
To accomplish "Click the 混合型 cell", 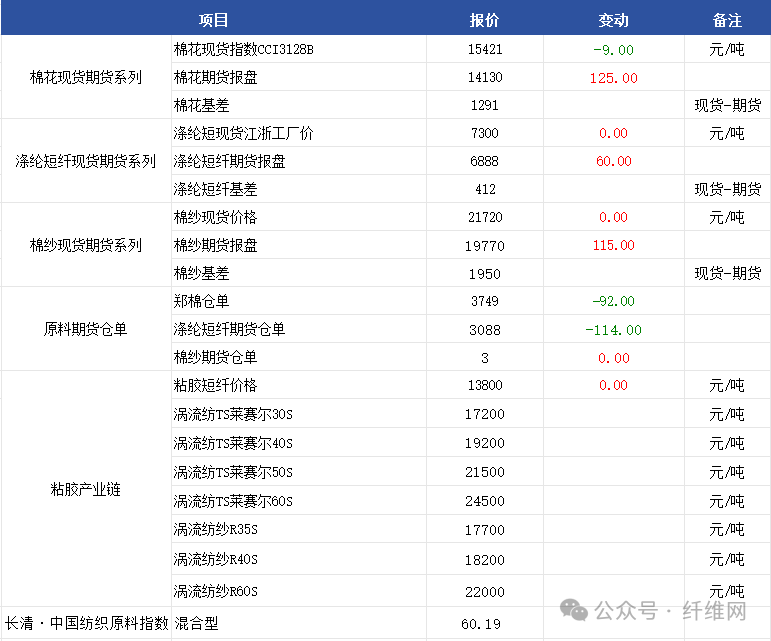I will 197,623.
